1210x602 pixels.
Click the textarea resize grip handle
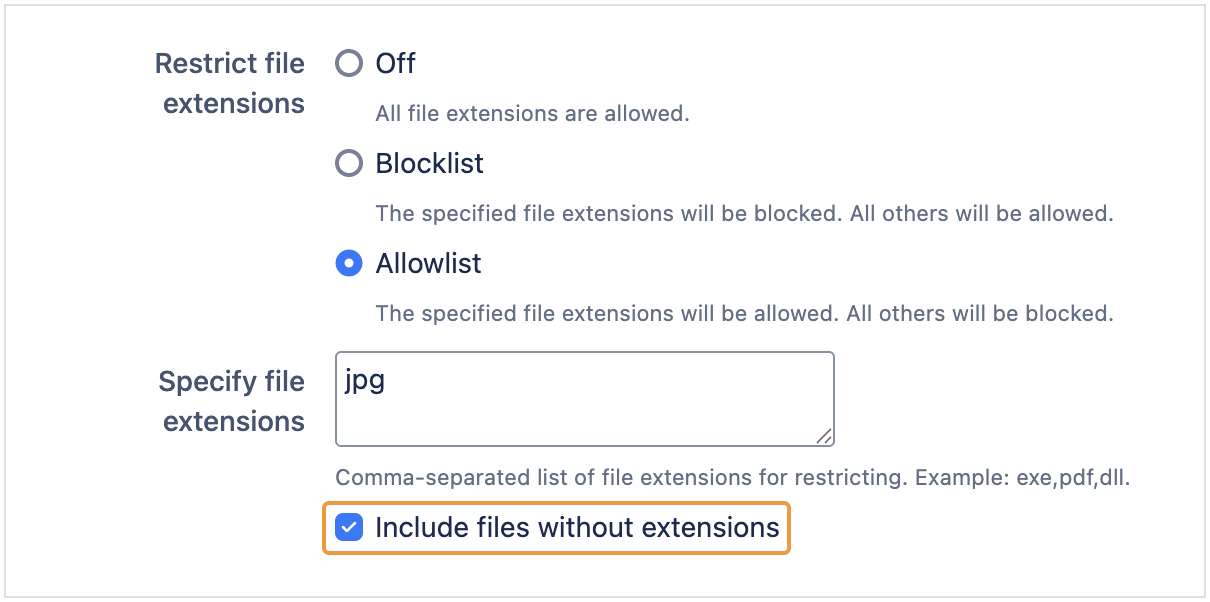pos(826,438)
